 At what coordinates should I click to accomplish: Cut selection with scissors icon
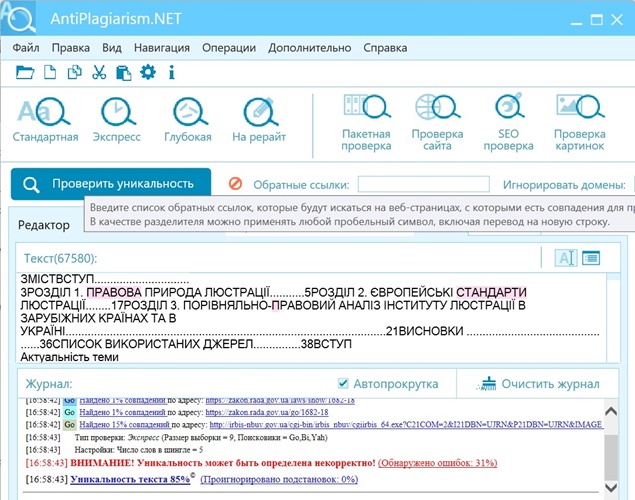[x=99, y=72]
